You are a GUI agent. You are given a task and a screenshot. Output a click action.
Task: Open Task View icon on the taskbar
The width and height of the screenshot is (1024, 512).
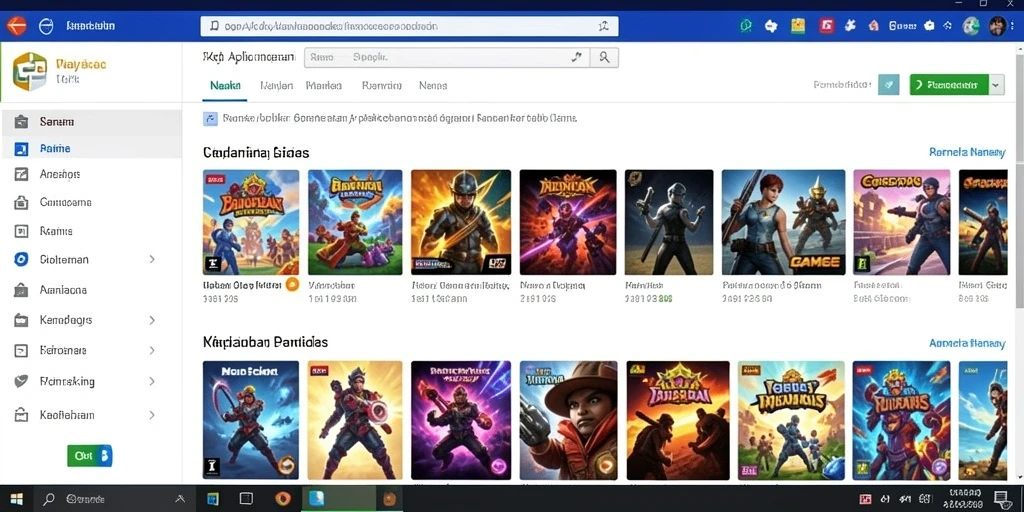(246, 499)
